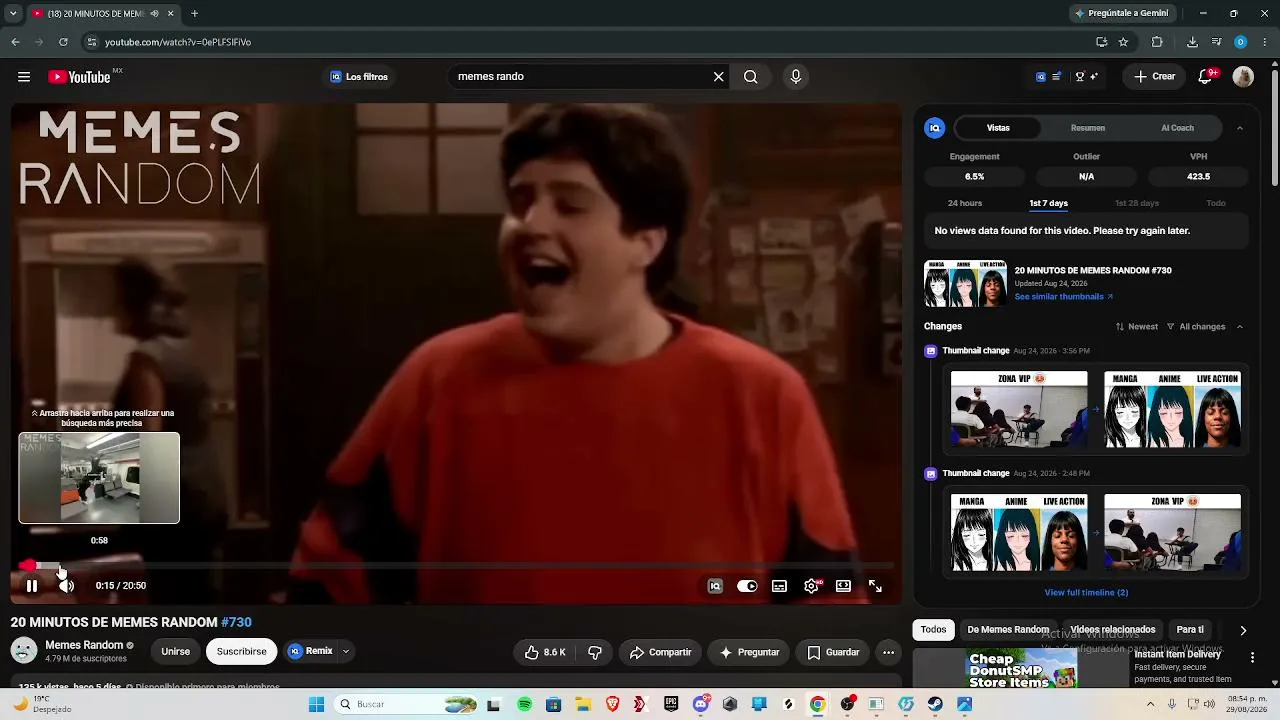This screenshot has height=720, width=1280.
Task: Open the Memes Random channel avatar
Action: [x=24, y=651]
